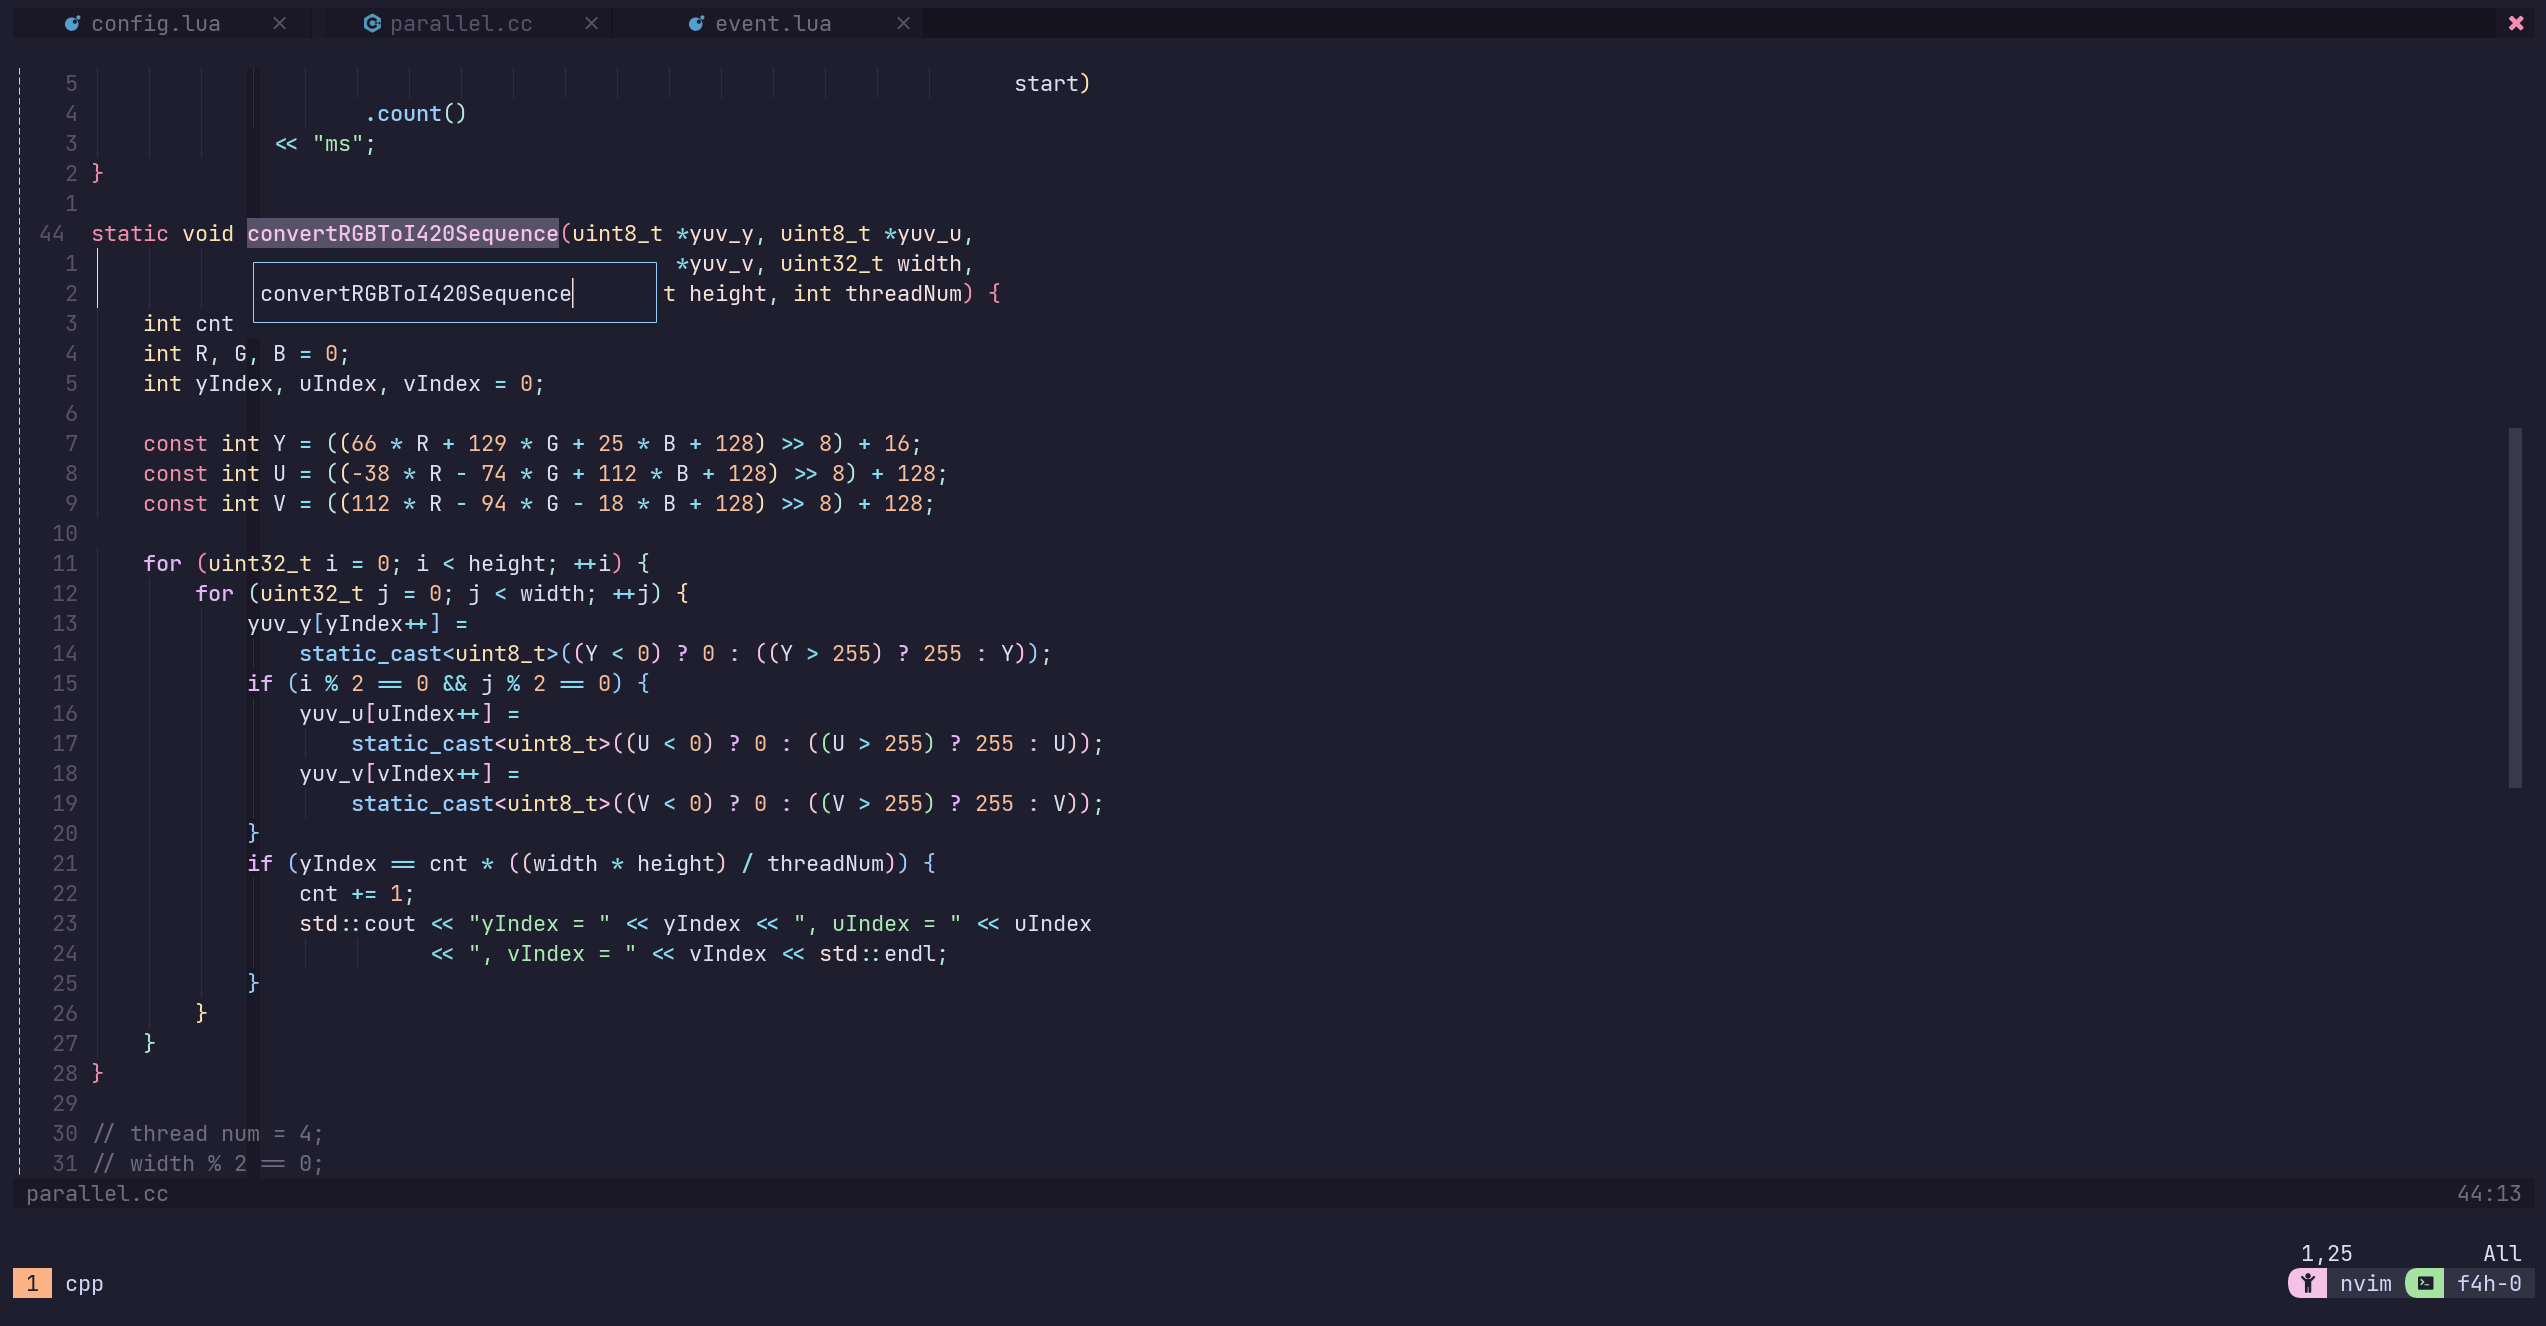This screenshot has width=2546, height=1326.
Task: Click the pink person icon beside nvim
Action: tap(2308, 1283)
